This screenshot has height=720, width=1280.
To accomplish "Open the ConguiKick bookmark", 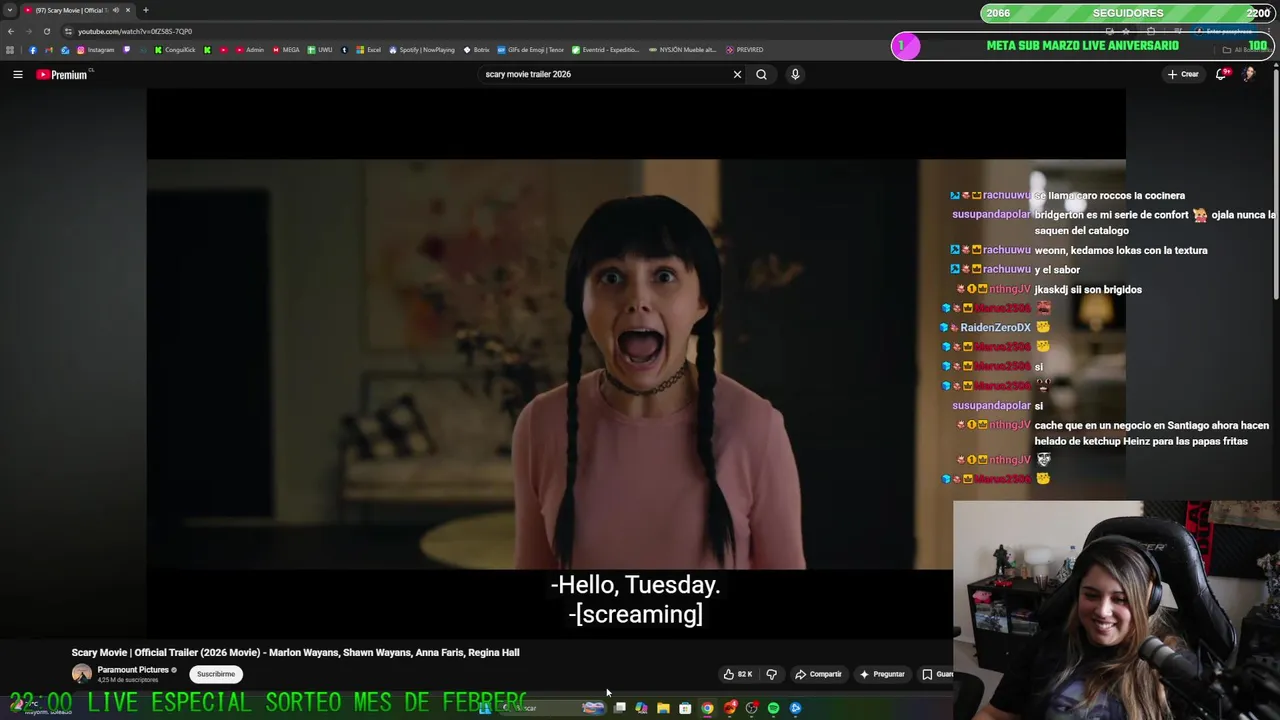I will click(174, 50).
